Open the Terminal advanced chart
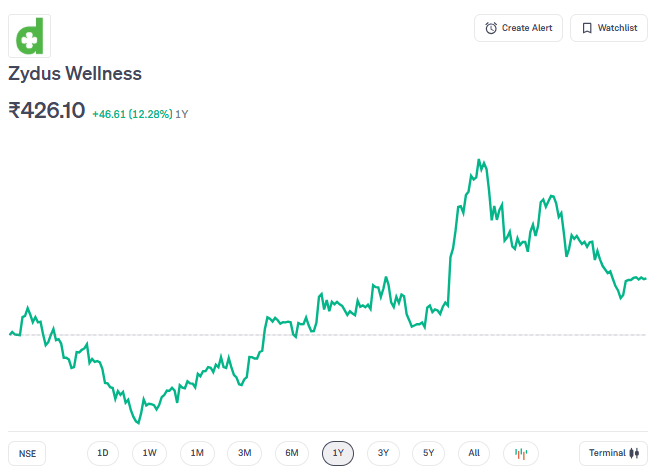Viewport: 659px width, 475px height. click(x=613, y=453)
